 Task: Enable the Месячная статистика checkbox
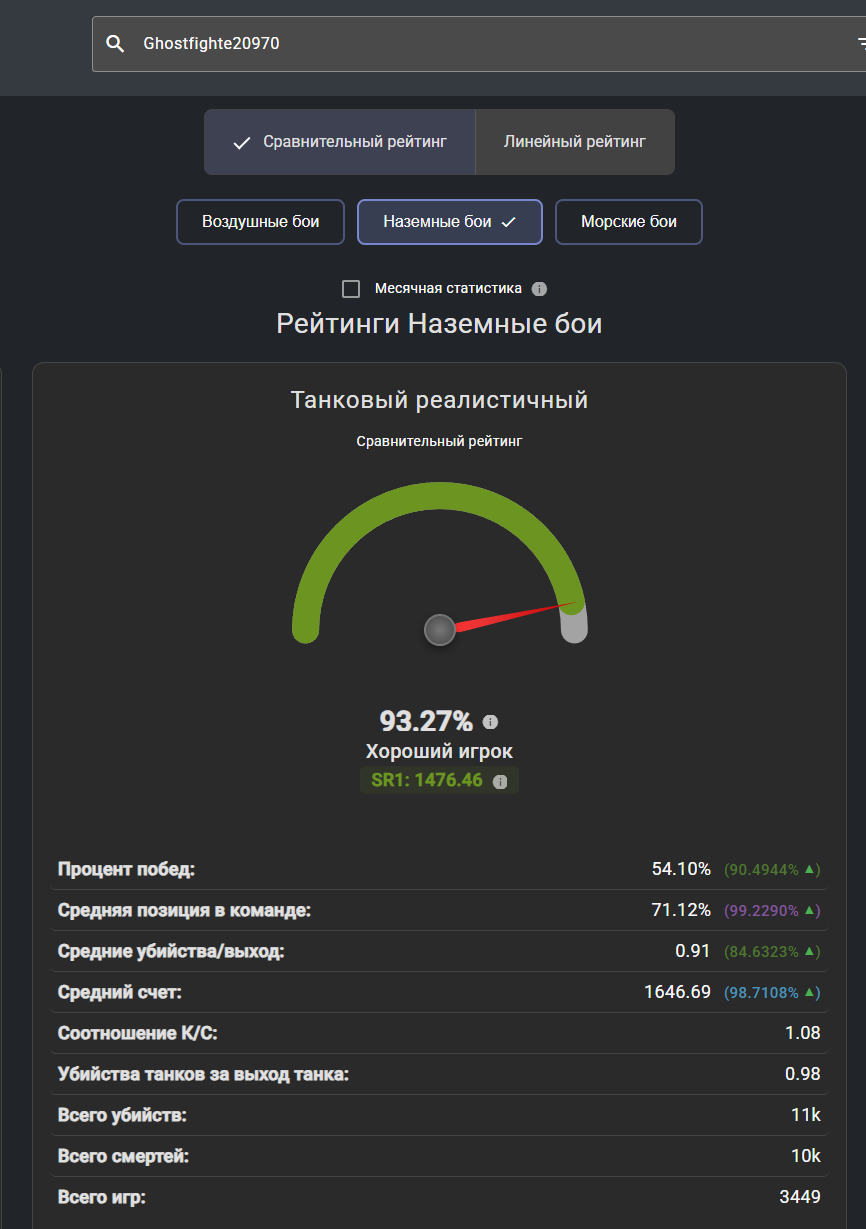click(351, 289)
